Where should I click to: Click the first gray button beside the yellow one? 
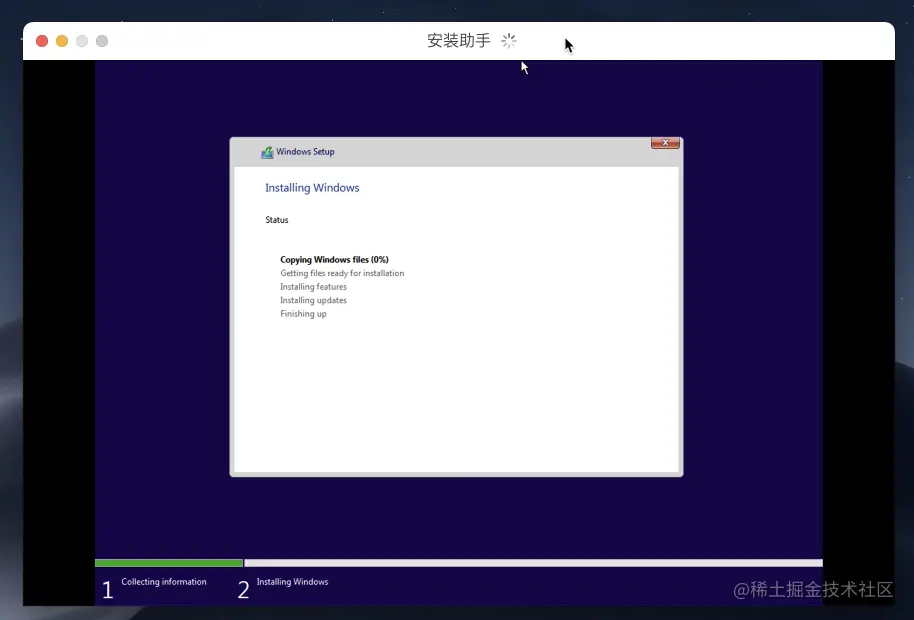(82, 41)
